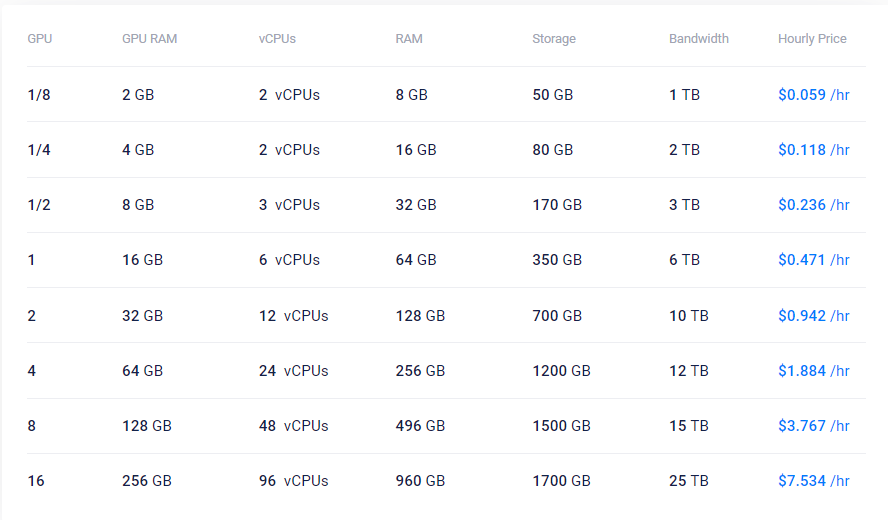Open the $0.118 /hr hourly price
888x520 pixels.
point(813,150)
